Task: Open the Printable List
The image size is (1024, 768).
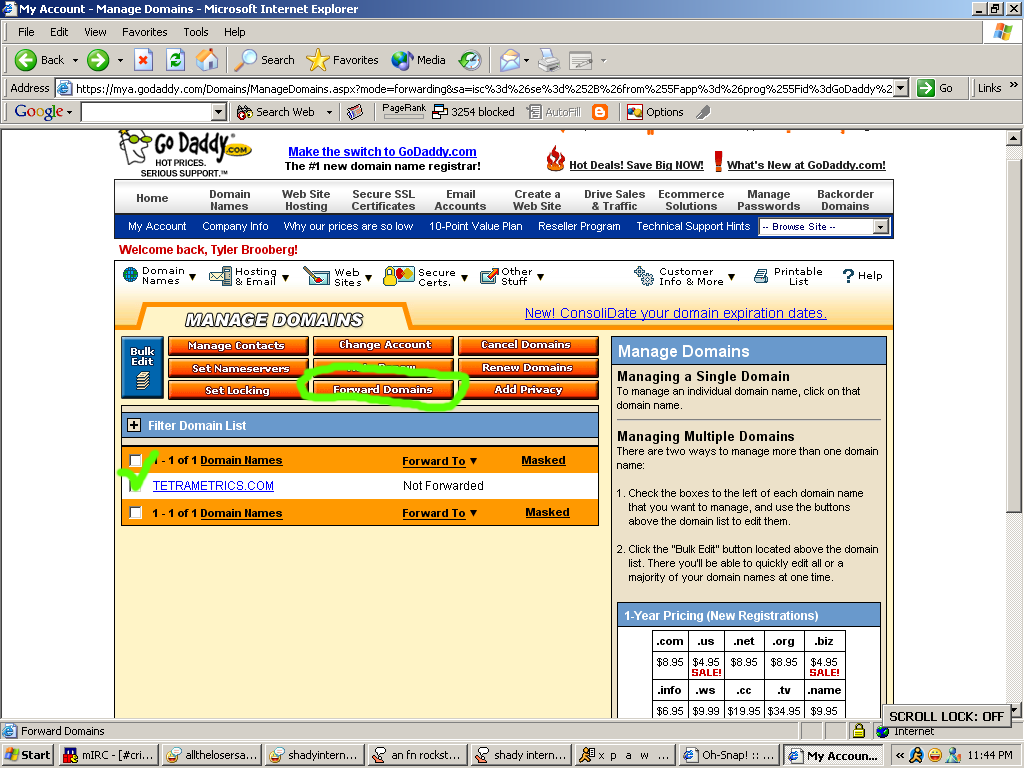Action: click(x=788, y=276)
